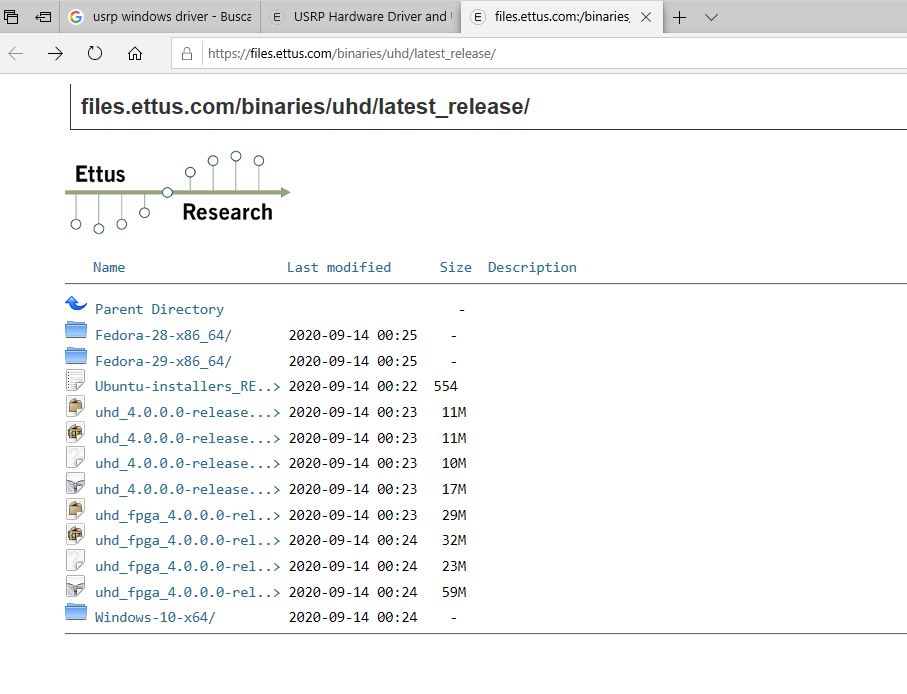Open the browser home page

coord(135,54)
